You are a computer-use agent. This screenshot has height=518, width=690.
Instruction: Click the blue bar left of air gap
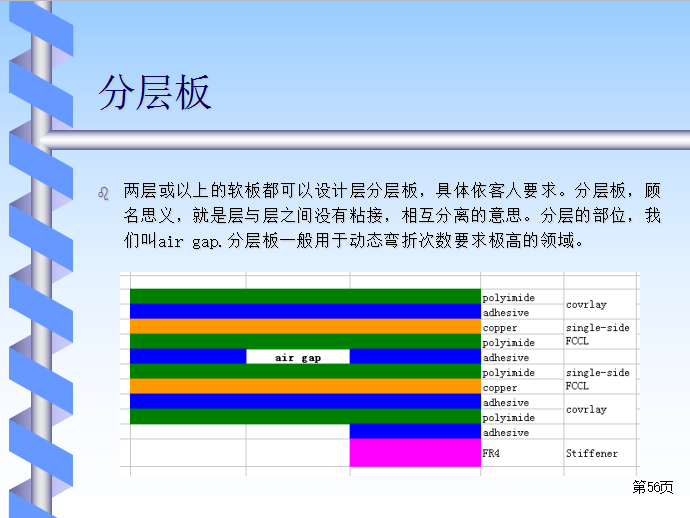[188, 357]
